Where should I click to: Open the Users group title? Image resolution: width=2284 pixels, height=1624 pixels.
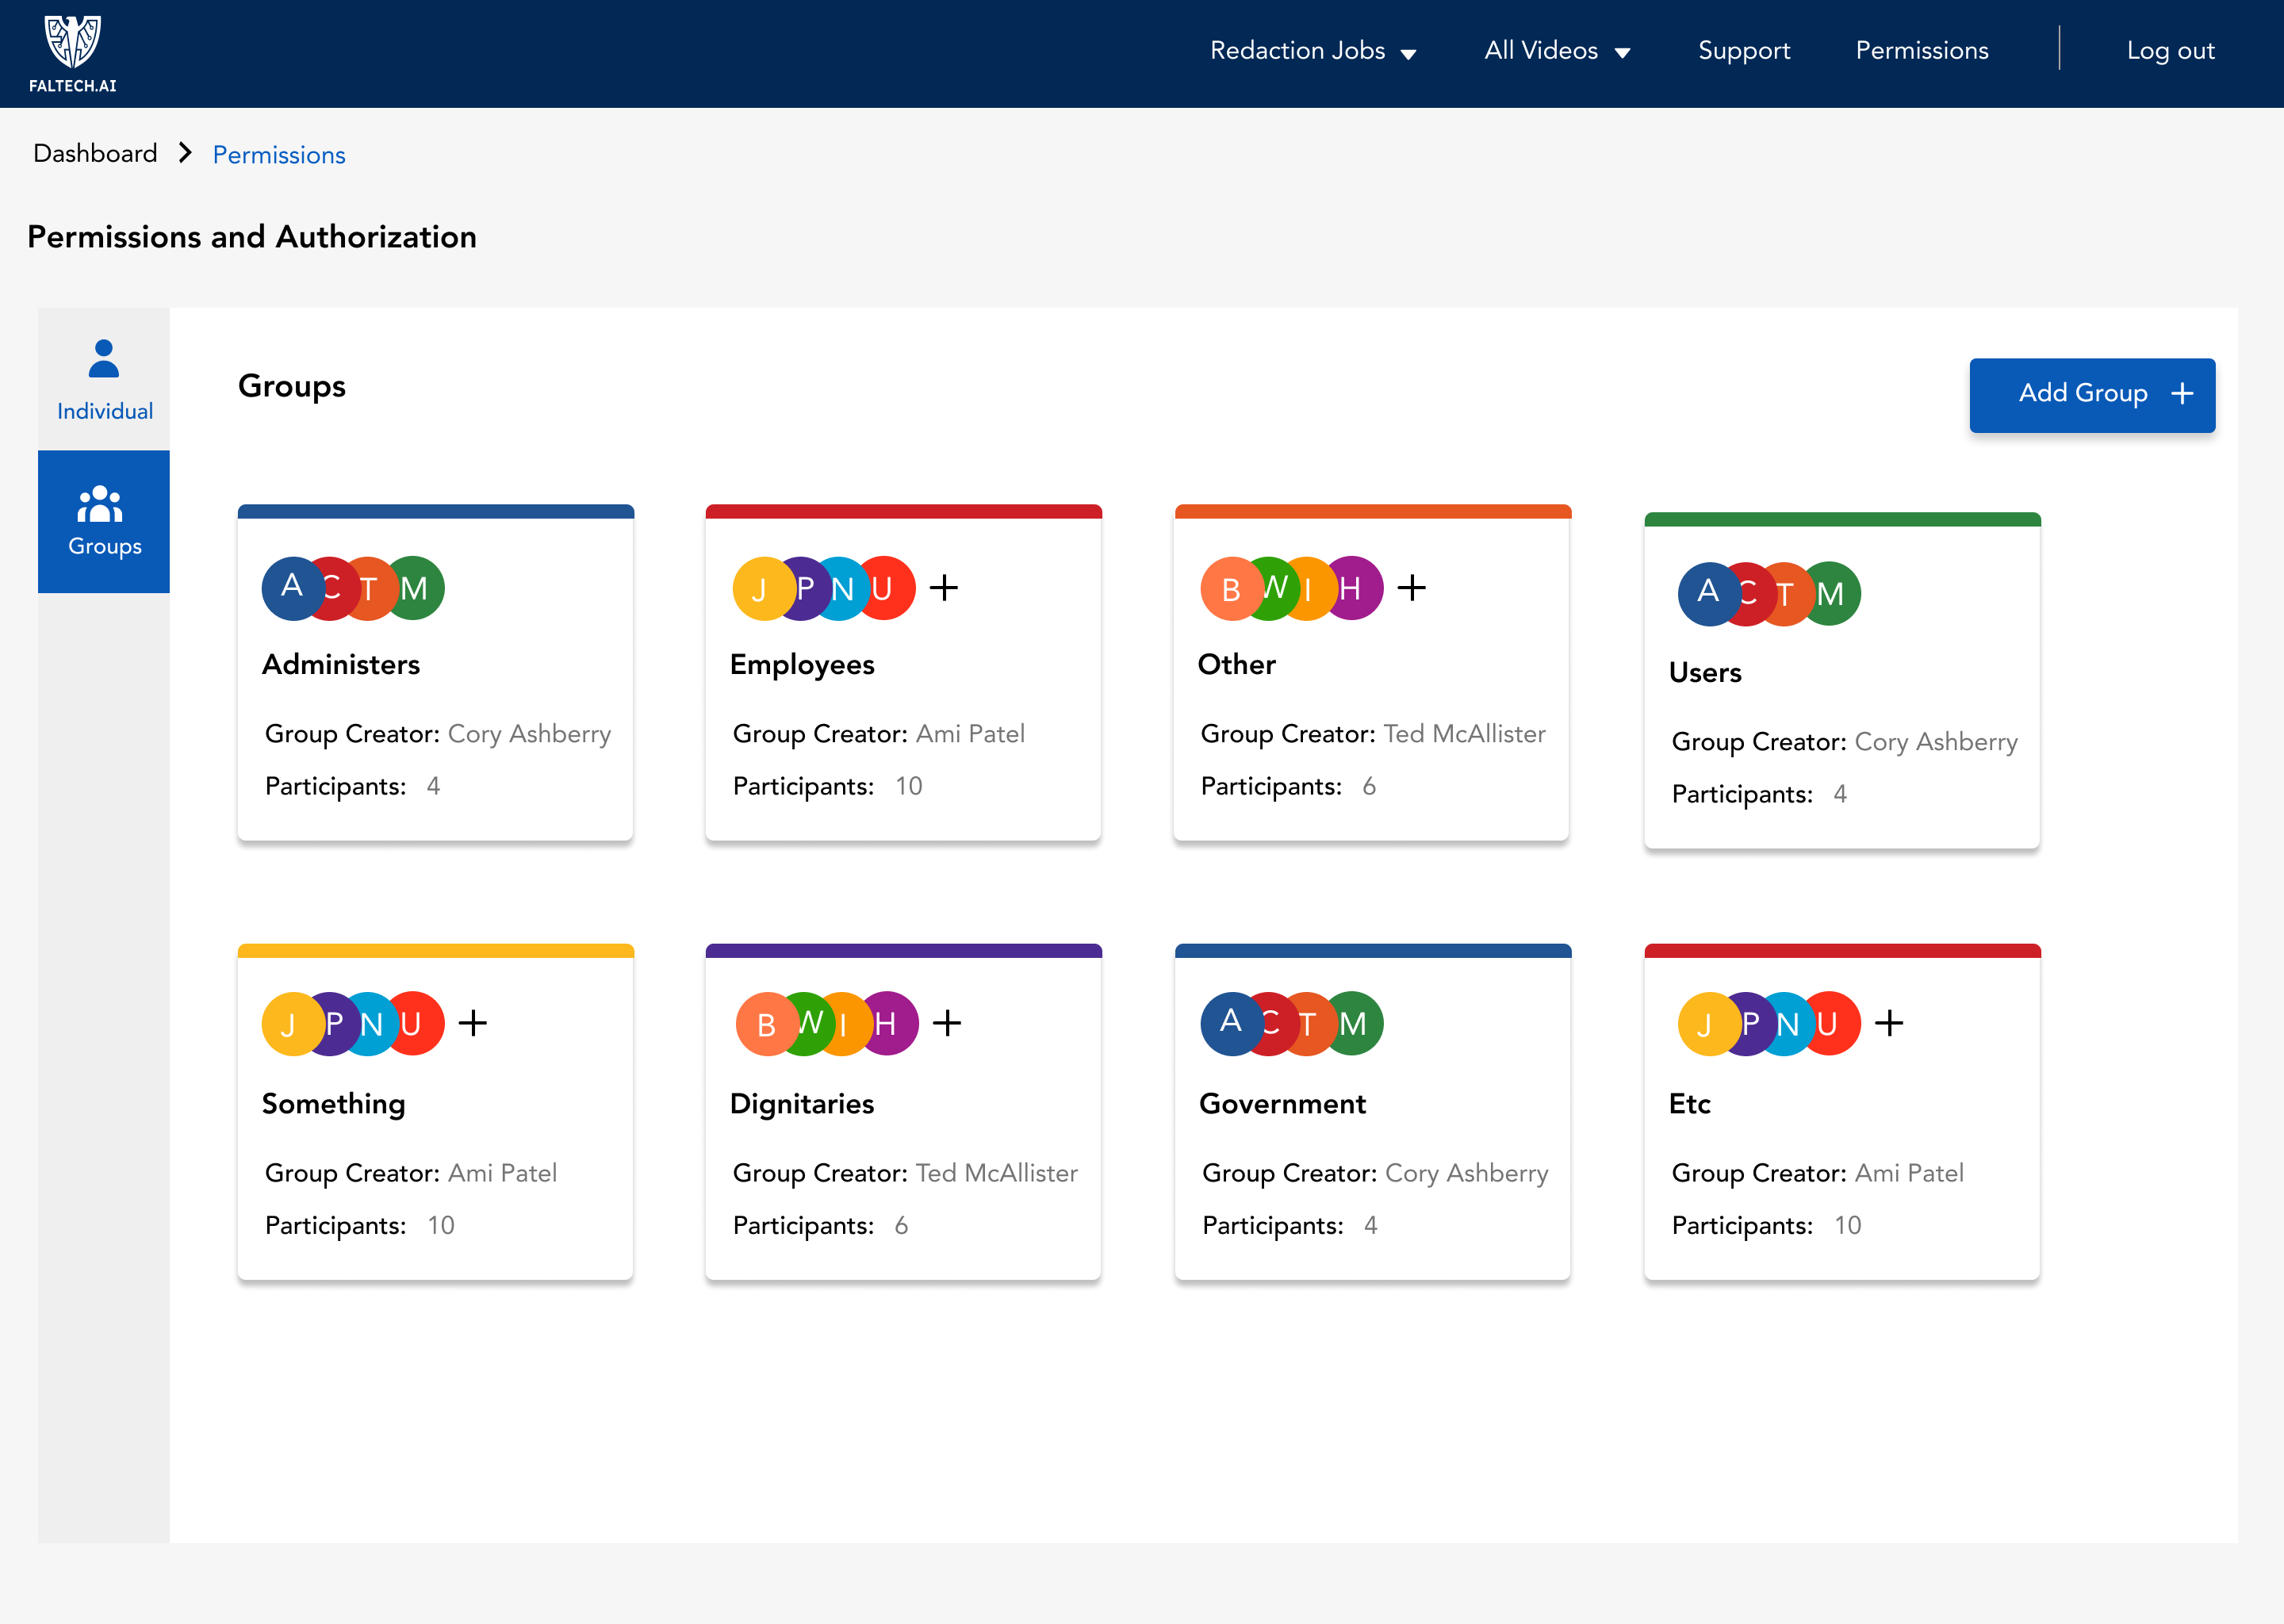click(x=1705, y=673)
